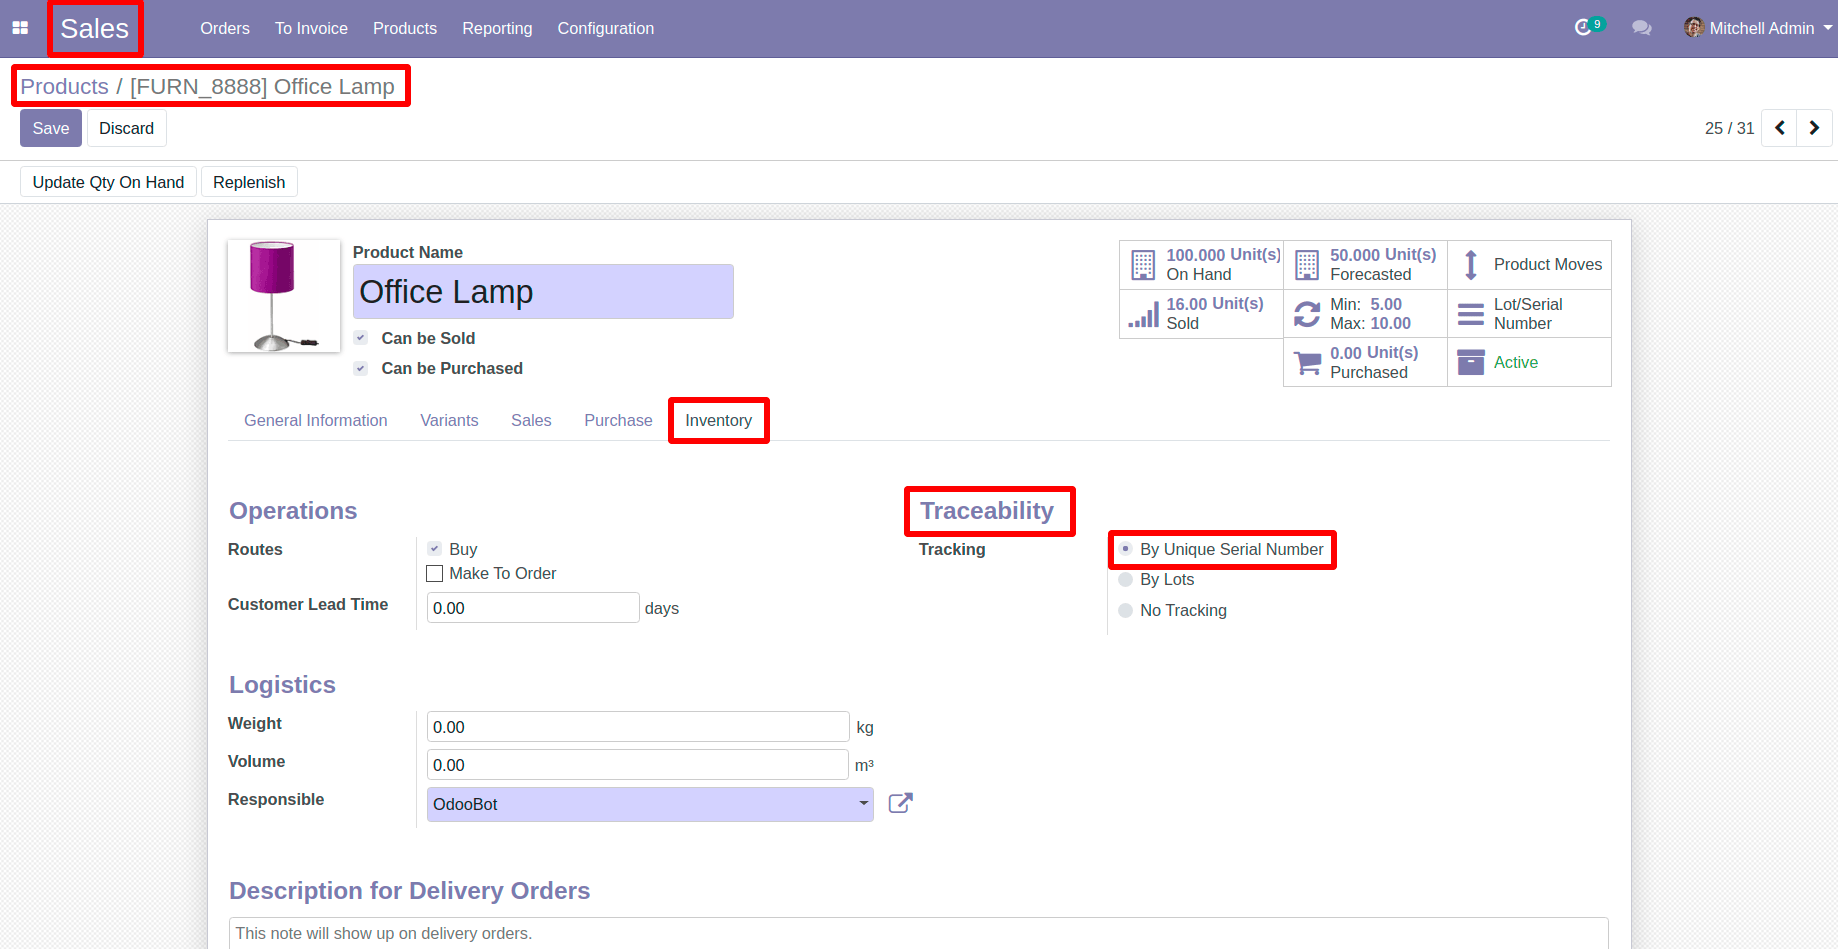Viewport: 1838px width, 949px height.
Task: Click the Product Moves arrows icon
Action: 1470,265
